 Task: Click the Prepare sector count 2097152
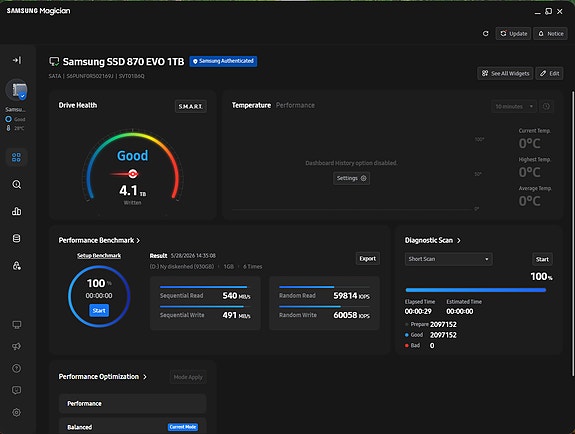click(443, 324)
